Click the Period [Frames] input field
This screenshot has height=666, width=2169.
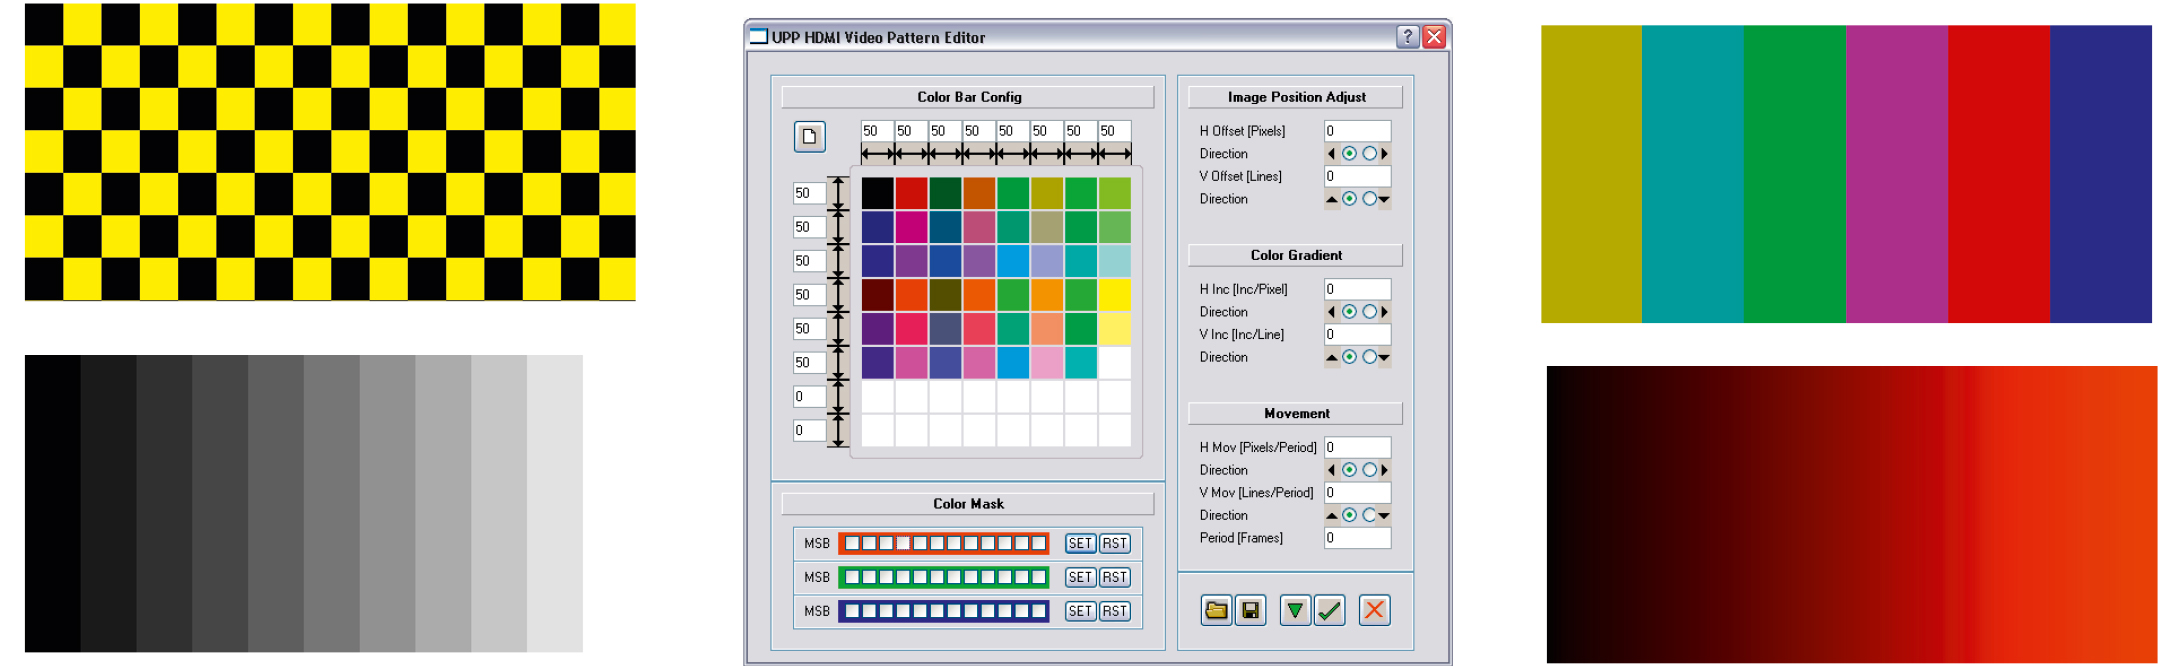[1357, 538]
